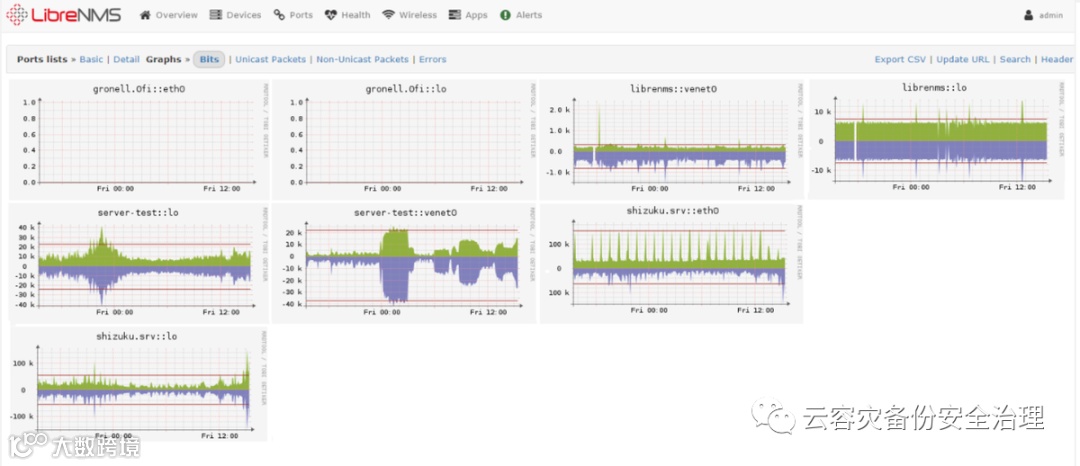Open the gronell.0fi::eth0 graph
This screenshot has width=1080, height=466.
point(139,140)
